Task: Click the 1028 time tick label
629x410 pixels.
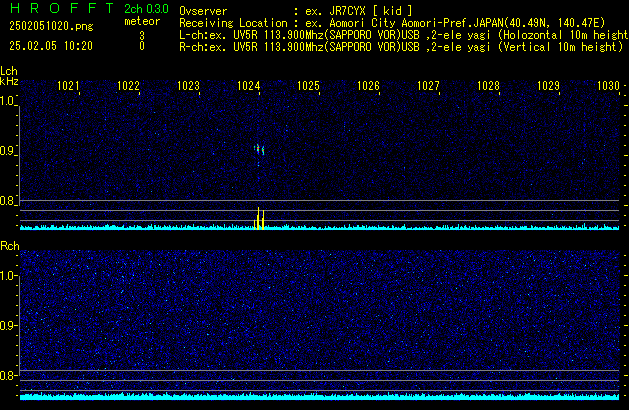Action: [x=488, y=86]
